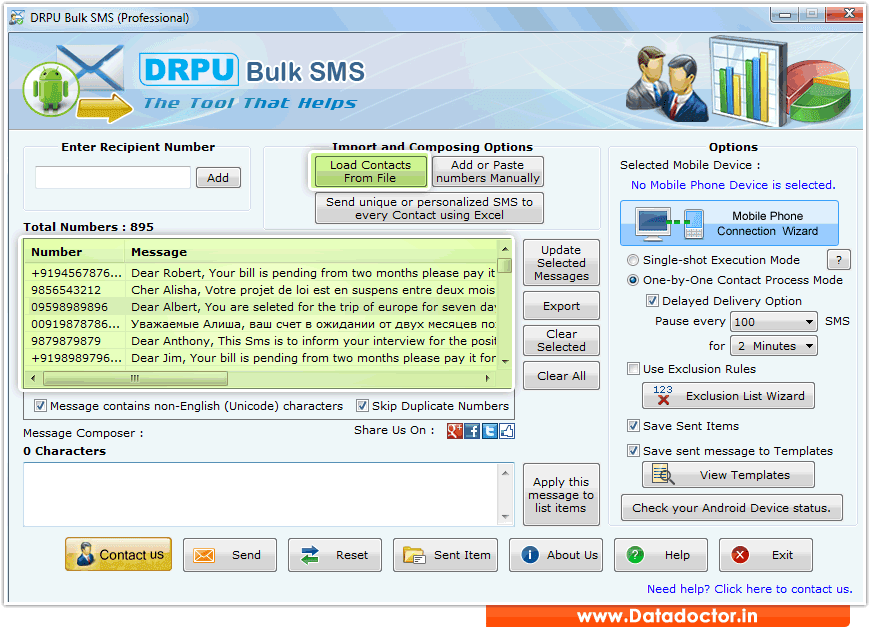
Task: Open the 2 Minutes duration dropdown
Action: click(x=773, y=346)
